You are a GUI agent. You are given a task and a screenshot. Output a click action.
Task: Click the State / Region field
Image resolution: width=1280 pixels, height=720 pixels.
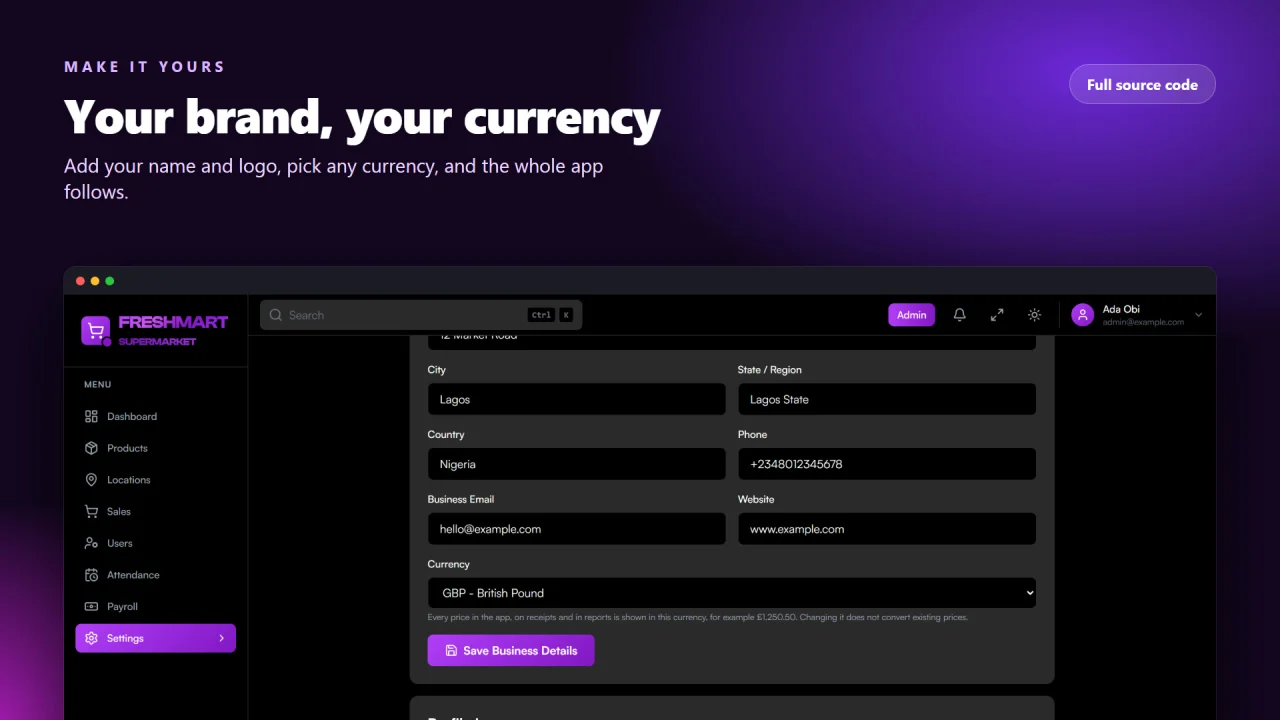point(887,399)
